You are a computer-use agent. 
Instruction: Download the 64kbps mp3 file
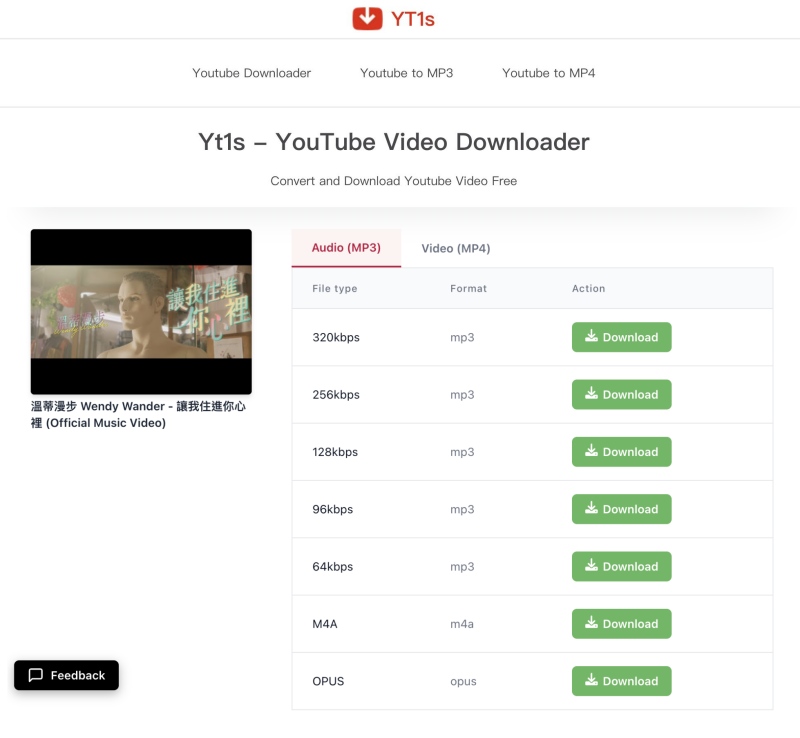click(621, 567)
